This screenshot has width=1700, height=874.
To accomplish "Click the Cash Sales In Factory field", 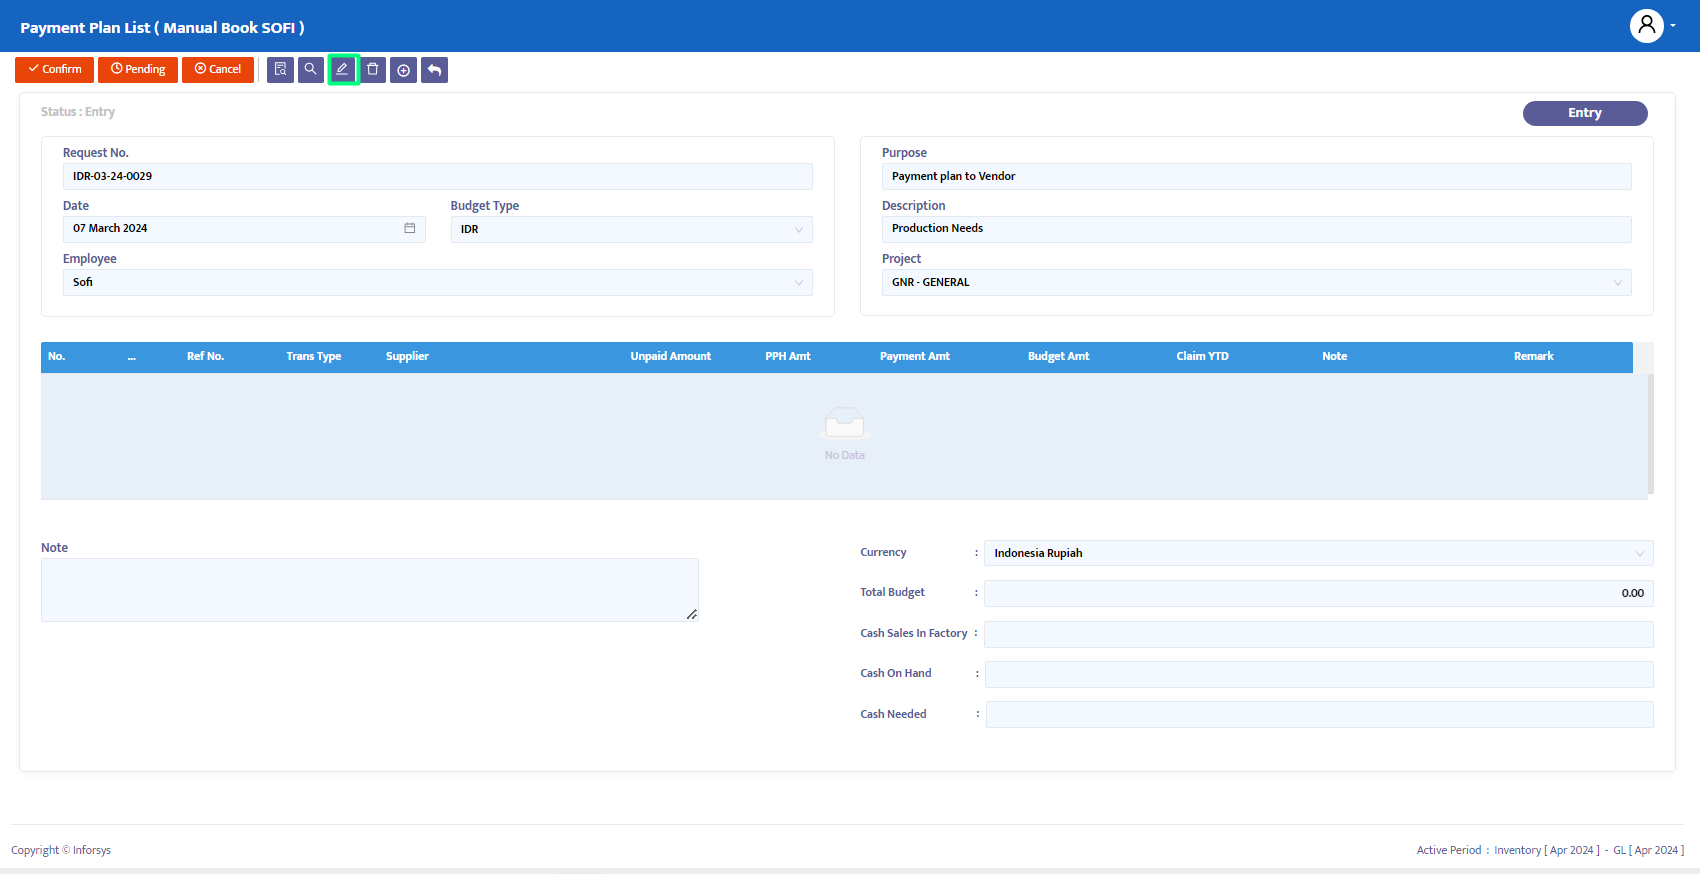I will tap(1318, 634).
